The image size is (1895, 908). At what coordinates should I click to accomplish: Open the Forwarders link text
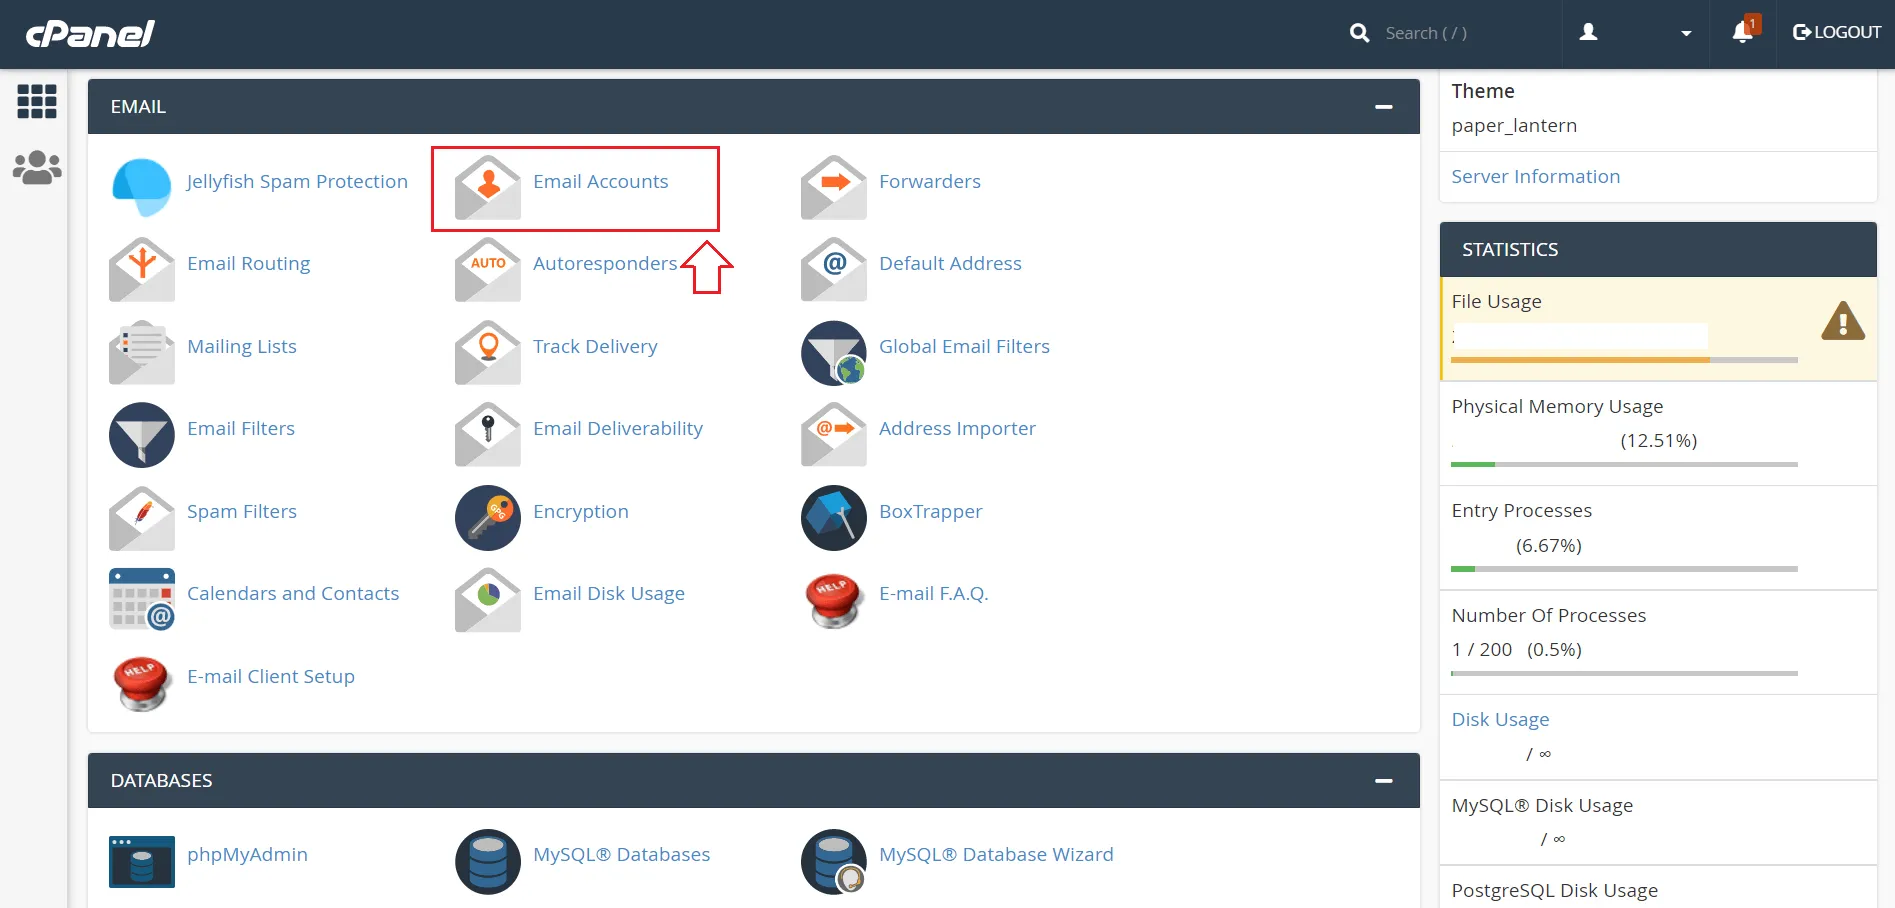(930, 182)
